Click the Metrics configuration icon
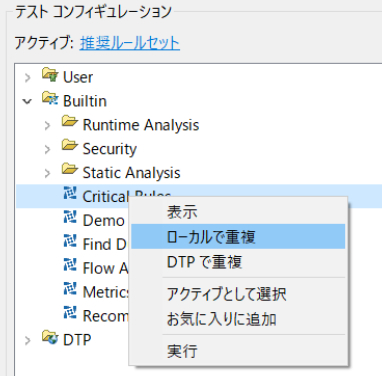The height and width of the screenshot is (376, 382). (70, 290)
